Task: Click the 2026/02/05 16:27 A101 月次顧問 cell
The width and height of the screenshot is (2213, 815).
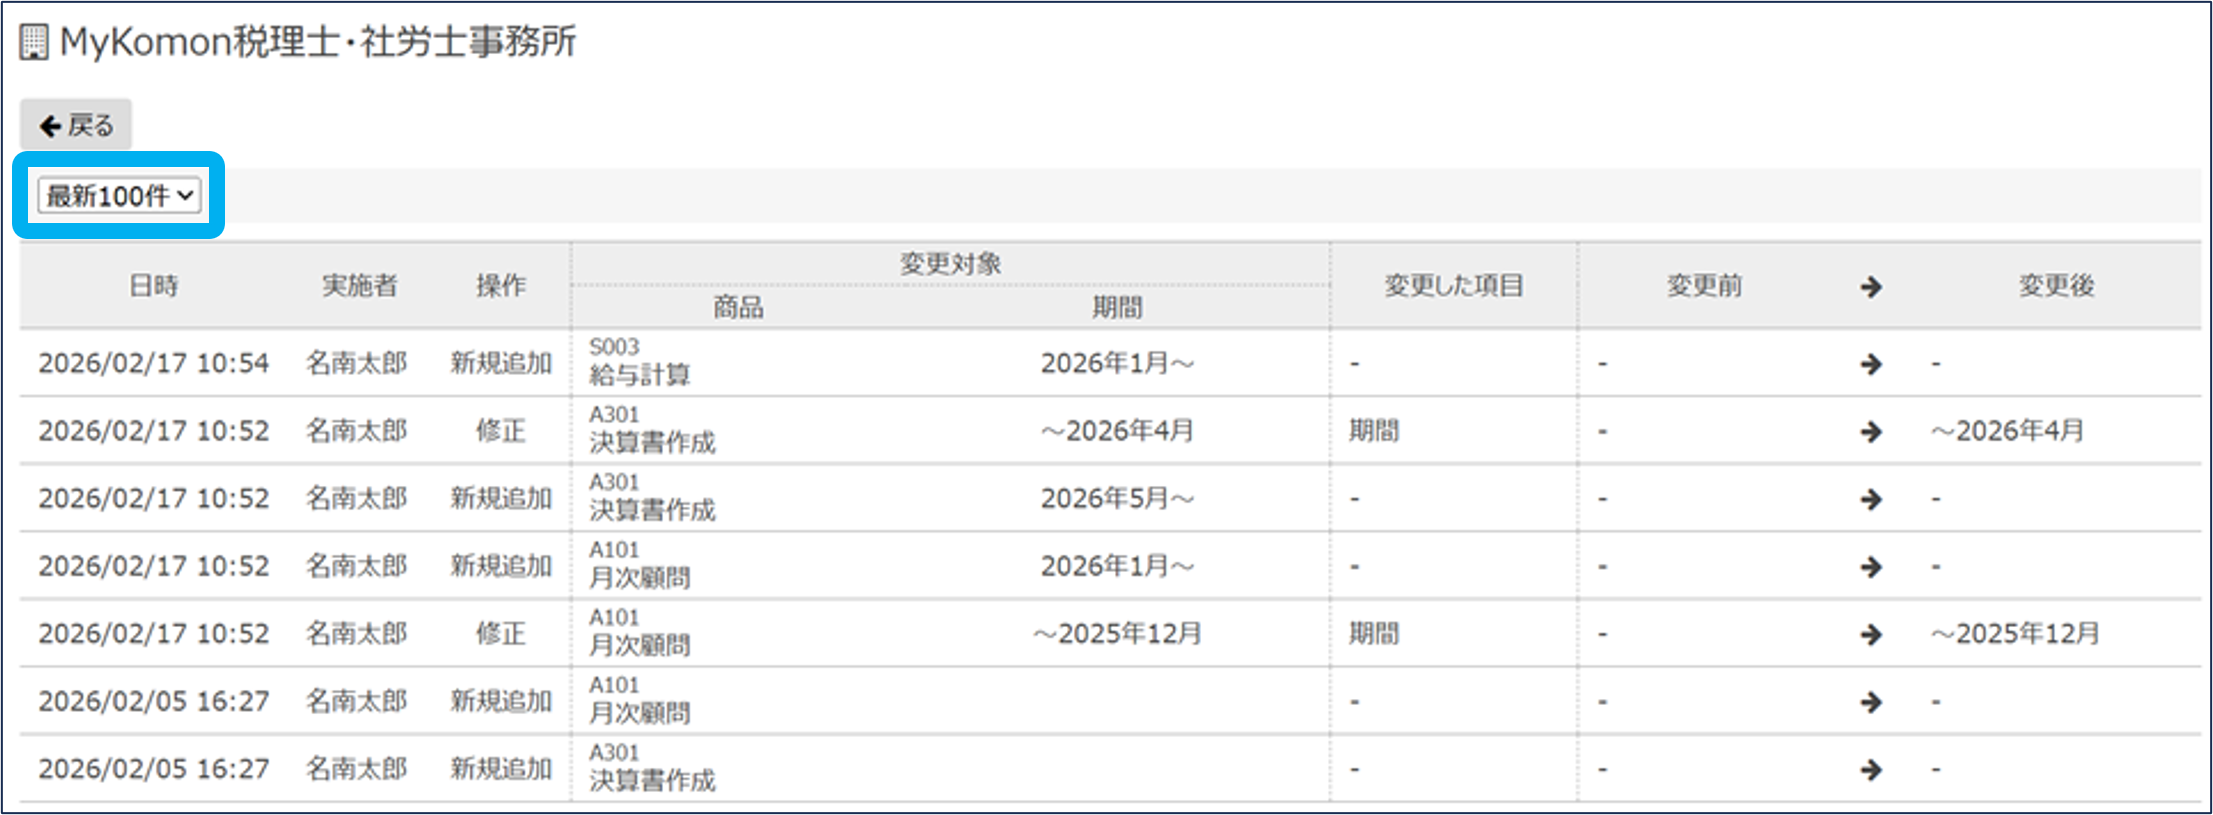Action: 640,700
